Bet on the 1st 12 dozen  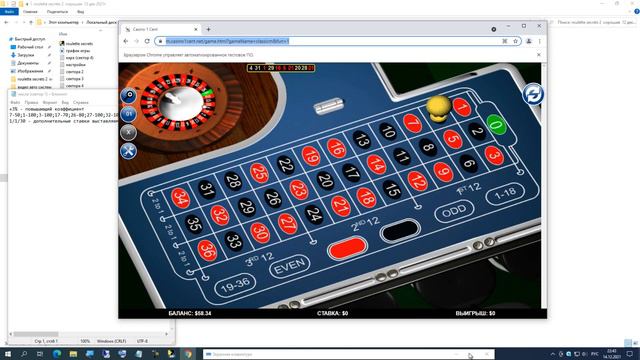468,189
